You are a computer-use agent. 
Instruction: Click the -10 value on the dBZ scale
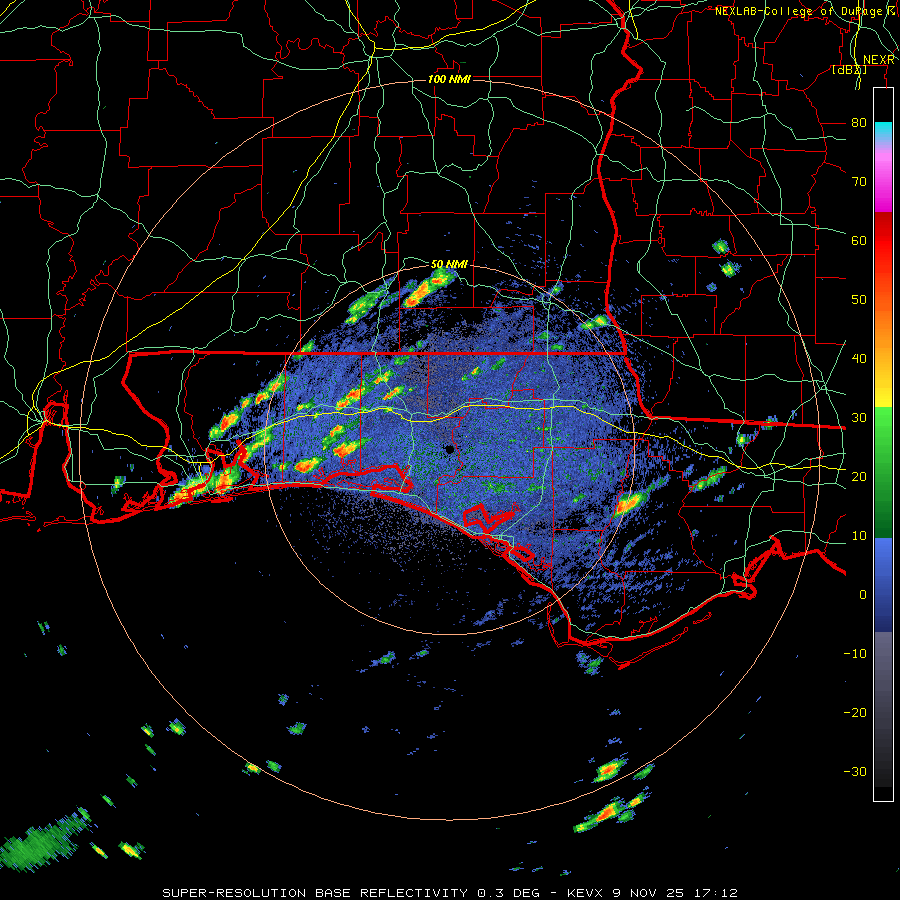tap(855, 653)
